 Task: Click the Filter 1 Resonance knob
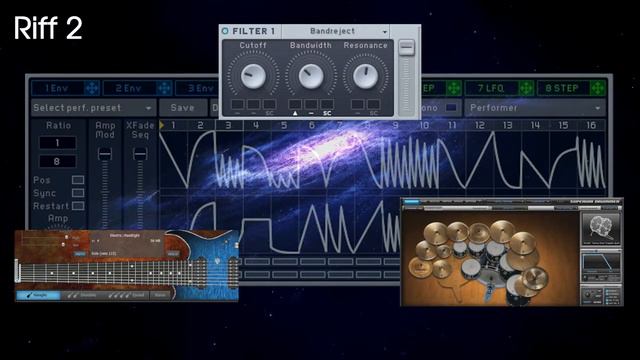click(x=365, y=76)
